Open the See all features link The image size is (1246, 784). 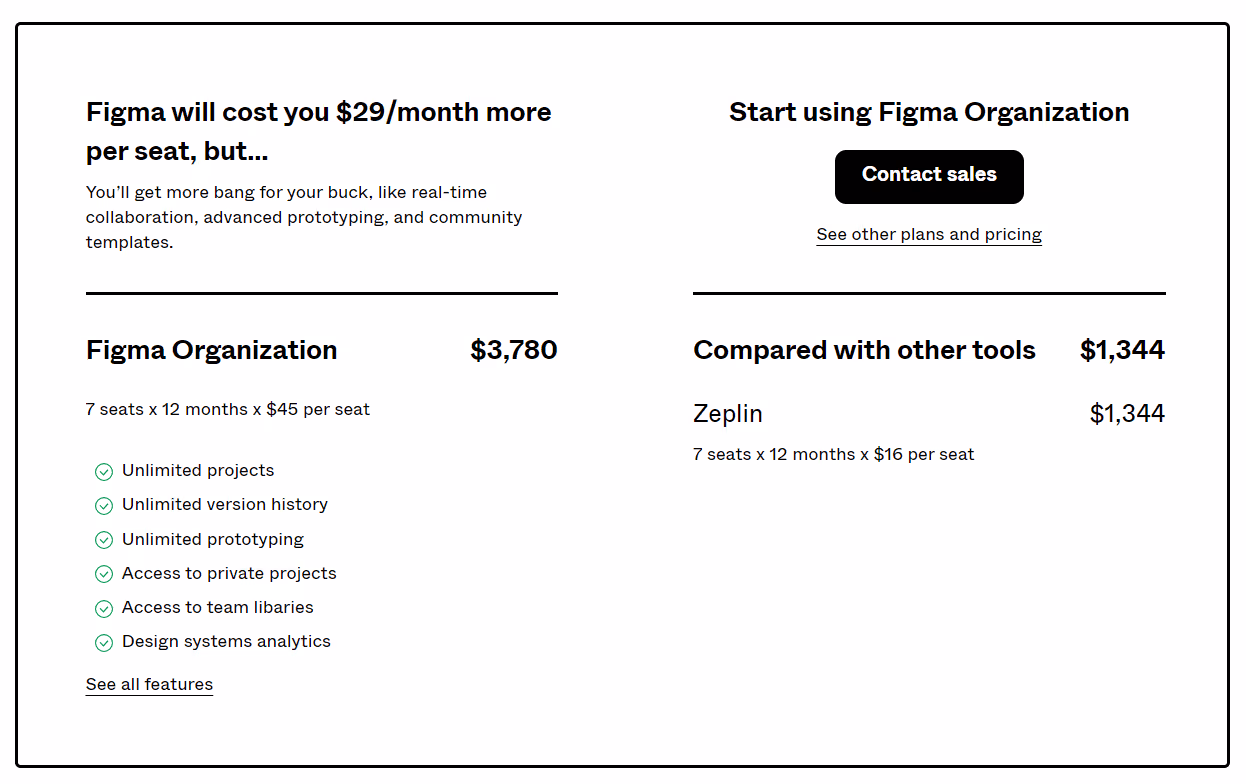point(149,684)
